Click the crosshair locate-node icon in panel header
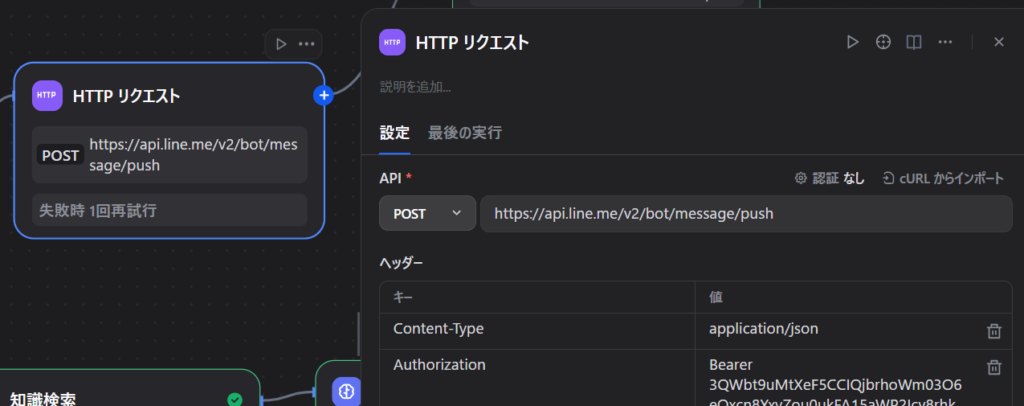This screenshot has height=406, width=1024. pos(883,42)
